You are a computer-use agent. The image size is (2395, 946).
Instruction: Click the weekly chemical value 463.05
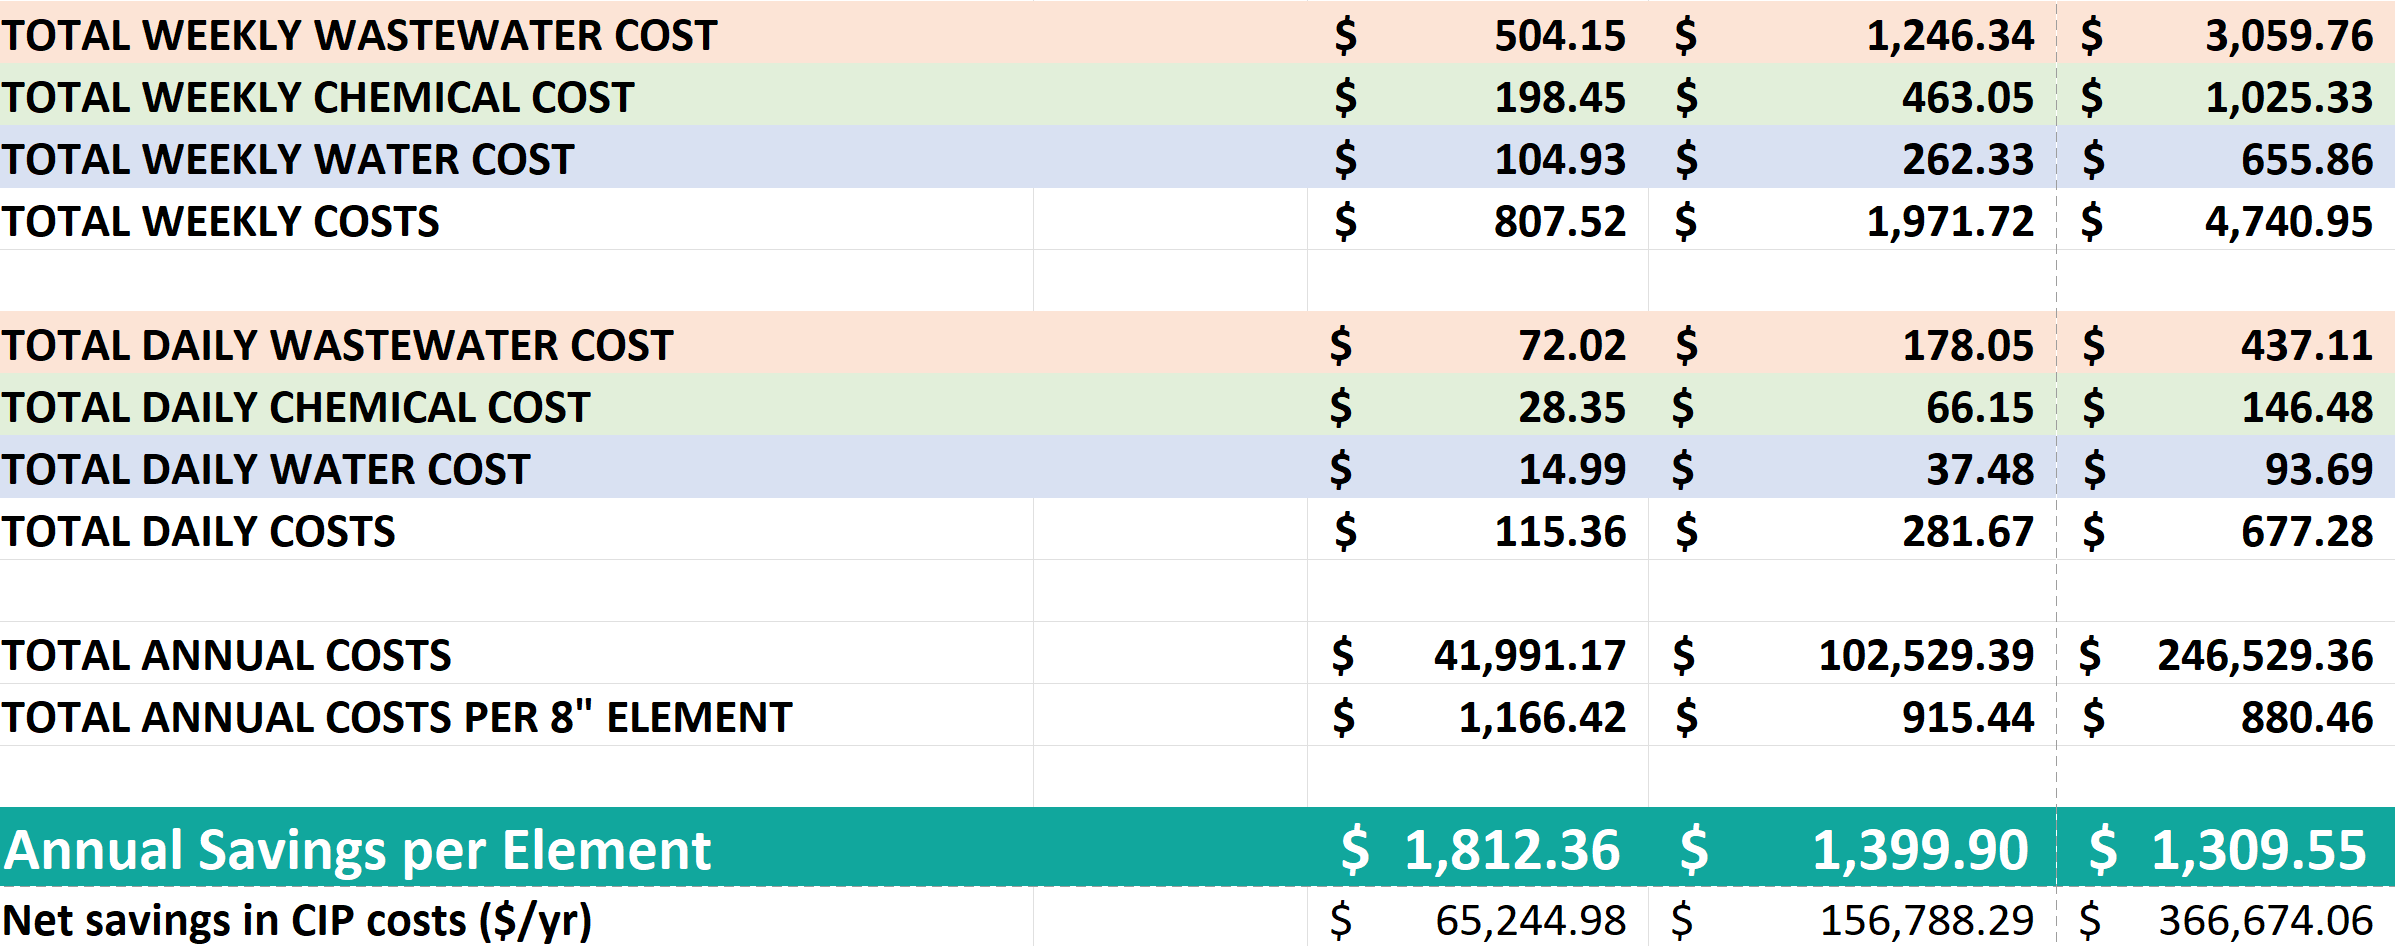click(x=1968, y=97)
